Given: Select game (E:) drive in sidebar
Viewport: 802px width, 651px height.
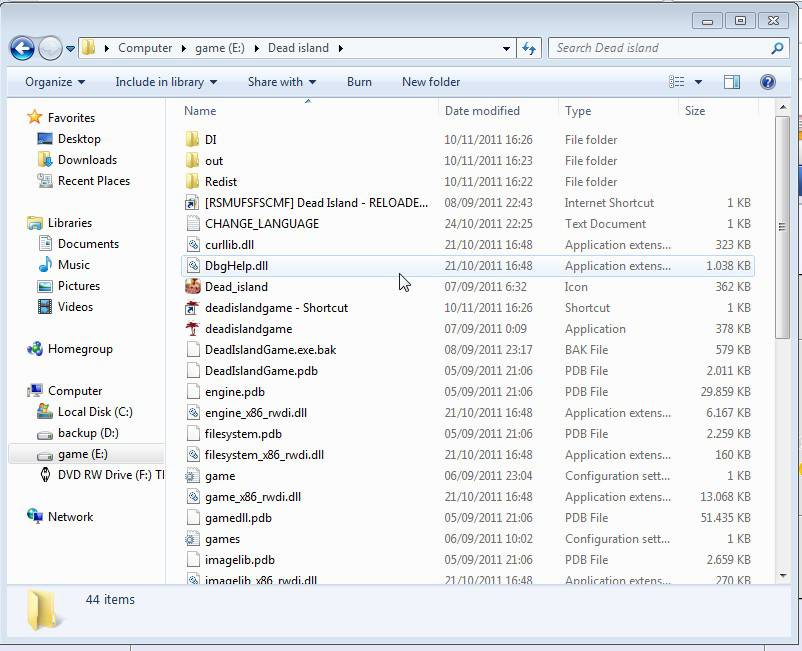Looking at the screenshot, I should click(x=86, y=454).
